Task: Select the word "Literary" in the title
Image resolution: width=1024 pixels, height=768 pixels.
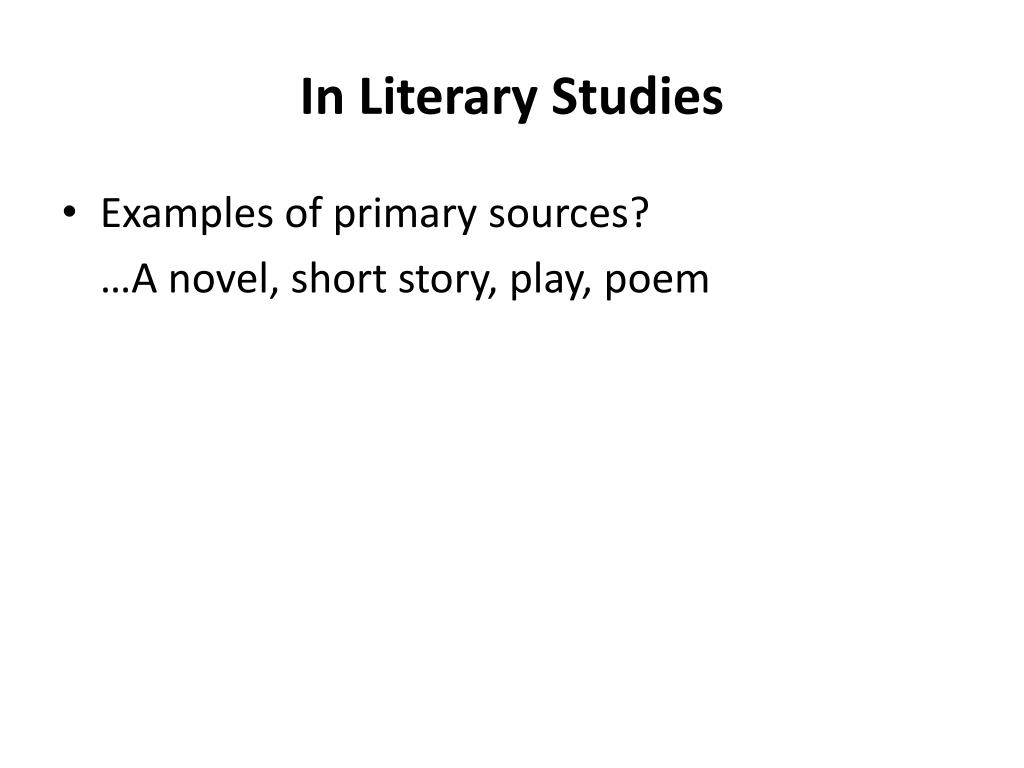Action: [x=448, y=98]
